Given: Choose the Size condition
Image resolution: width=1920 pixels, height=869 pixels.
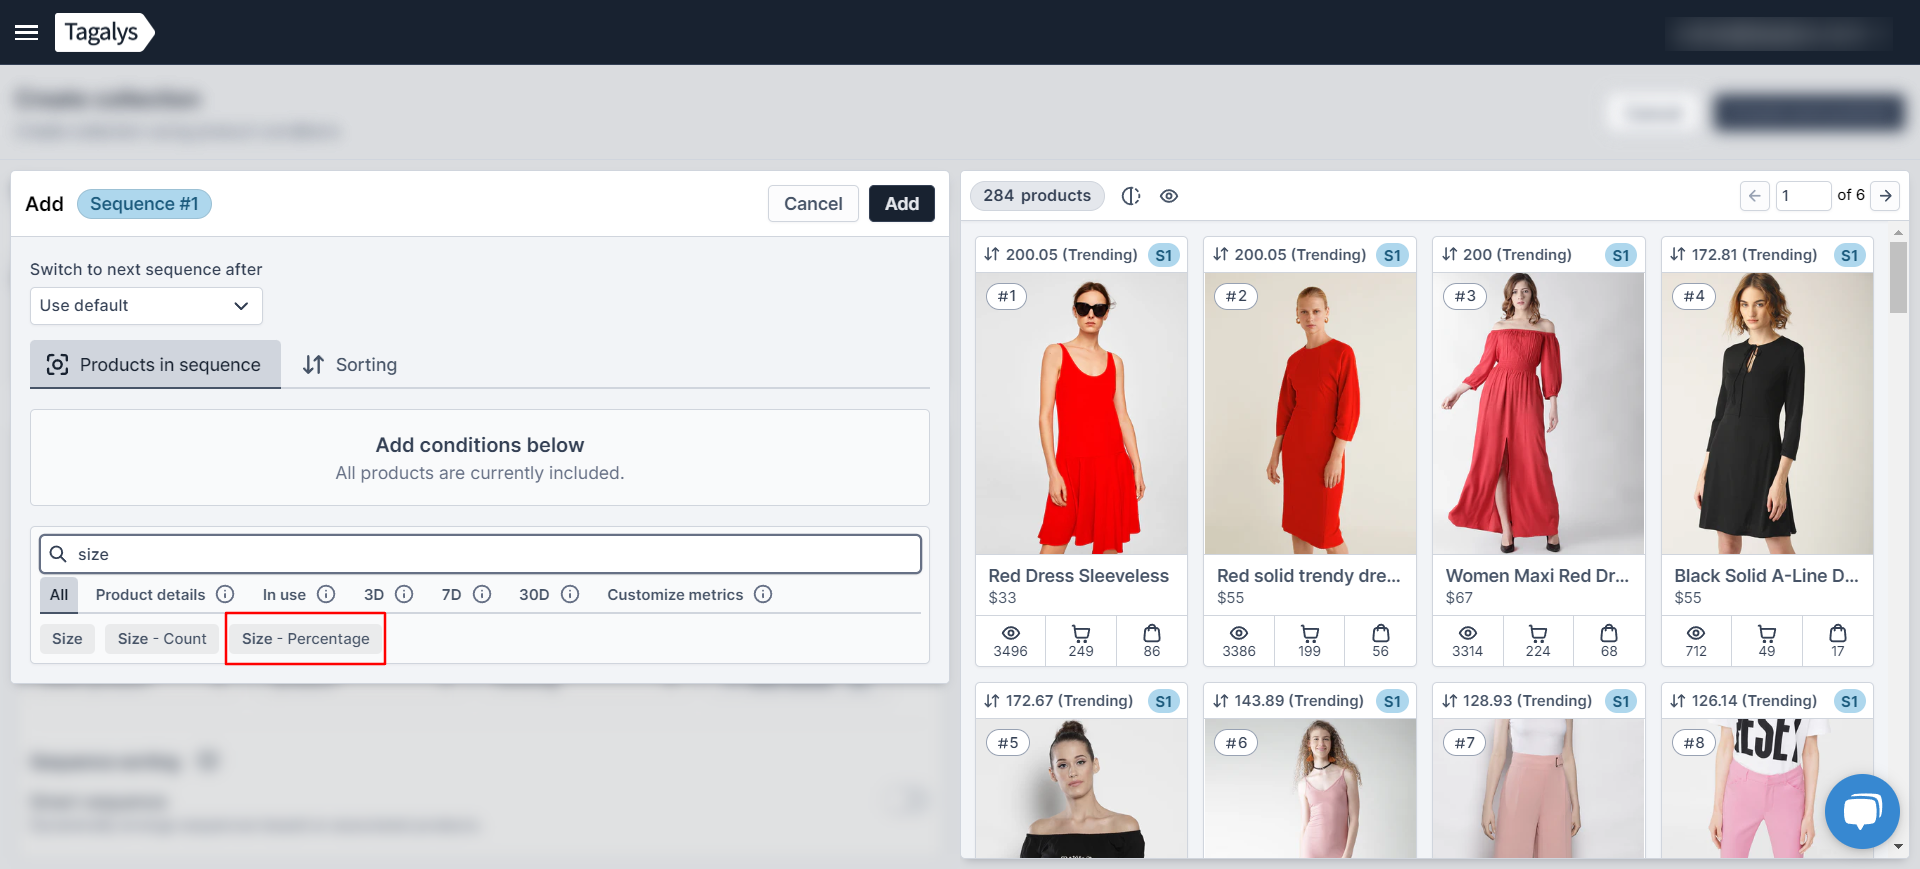Looking at the screenshot, I should pyautogui.click(x=67, y=639).
